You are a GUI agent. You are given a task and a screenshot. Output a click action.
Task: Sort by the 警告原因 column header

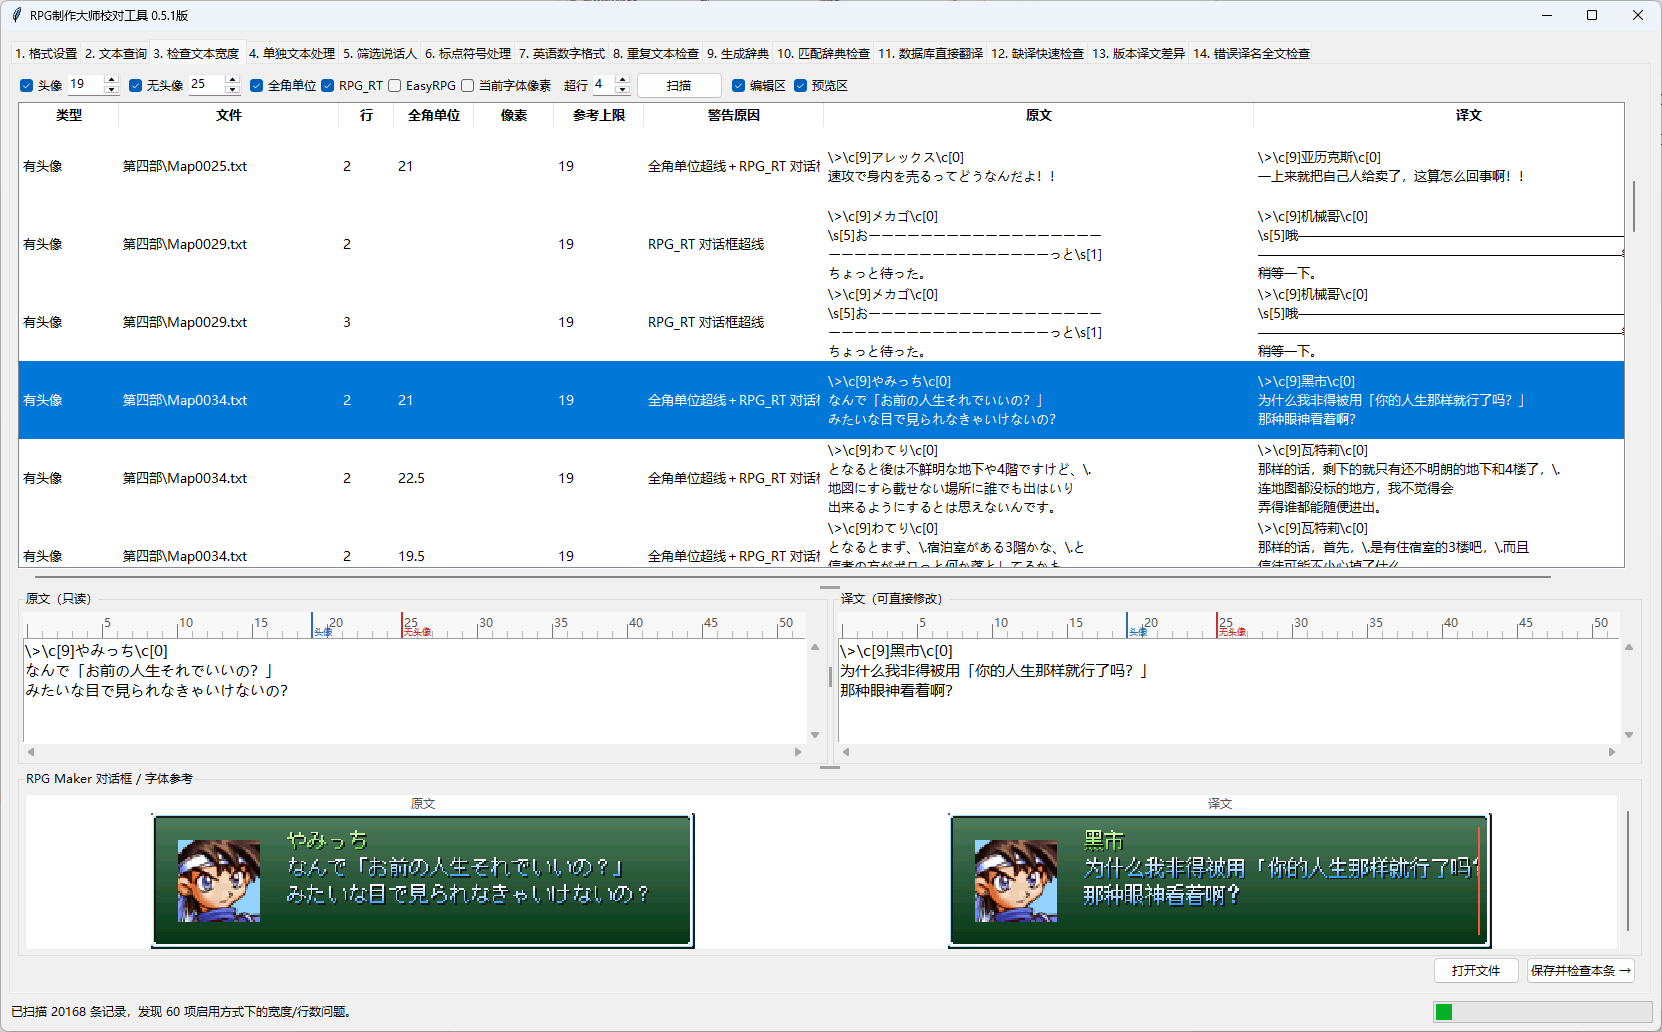click(733, 116)
